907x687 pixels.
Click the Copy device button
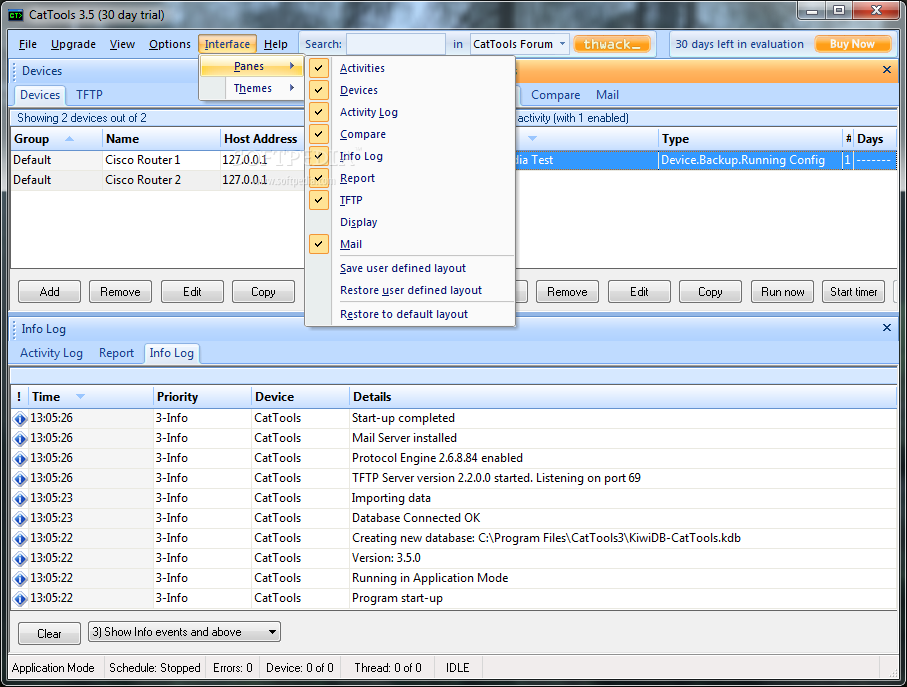point(263,292)
